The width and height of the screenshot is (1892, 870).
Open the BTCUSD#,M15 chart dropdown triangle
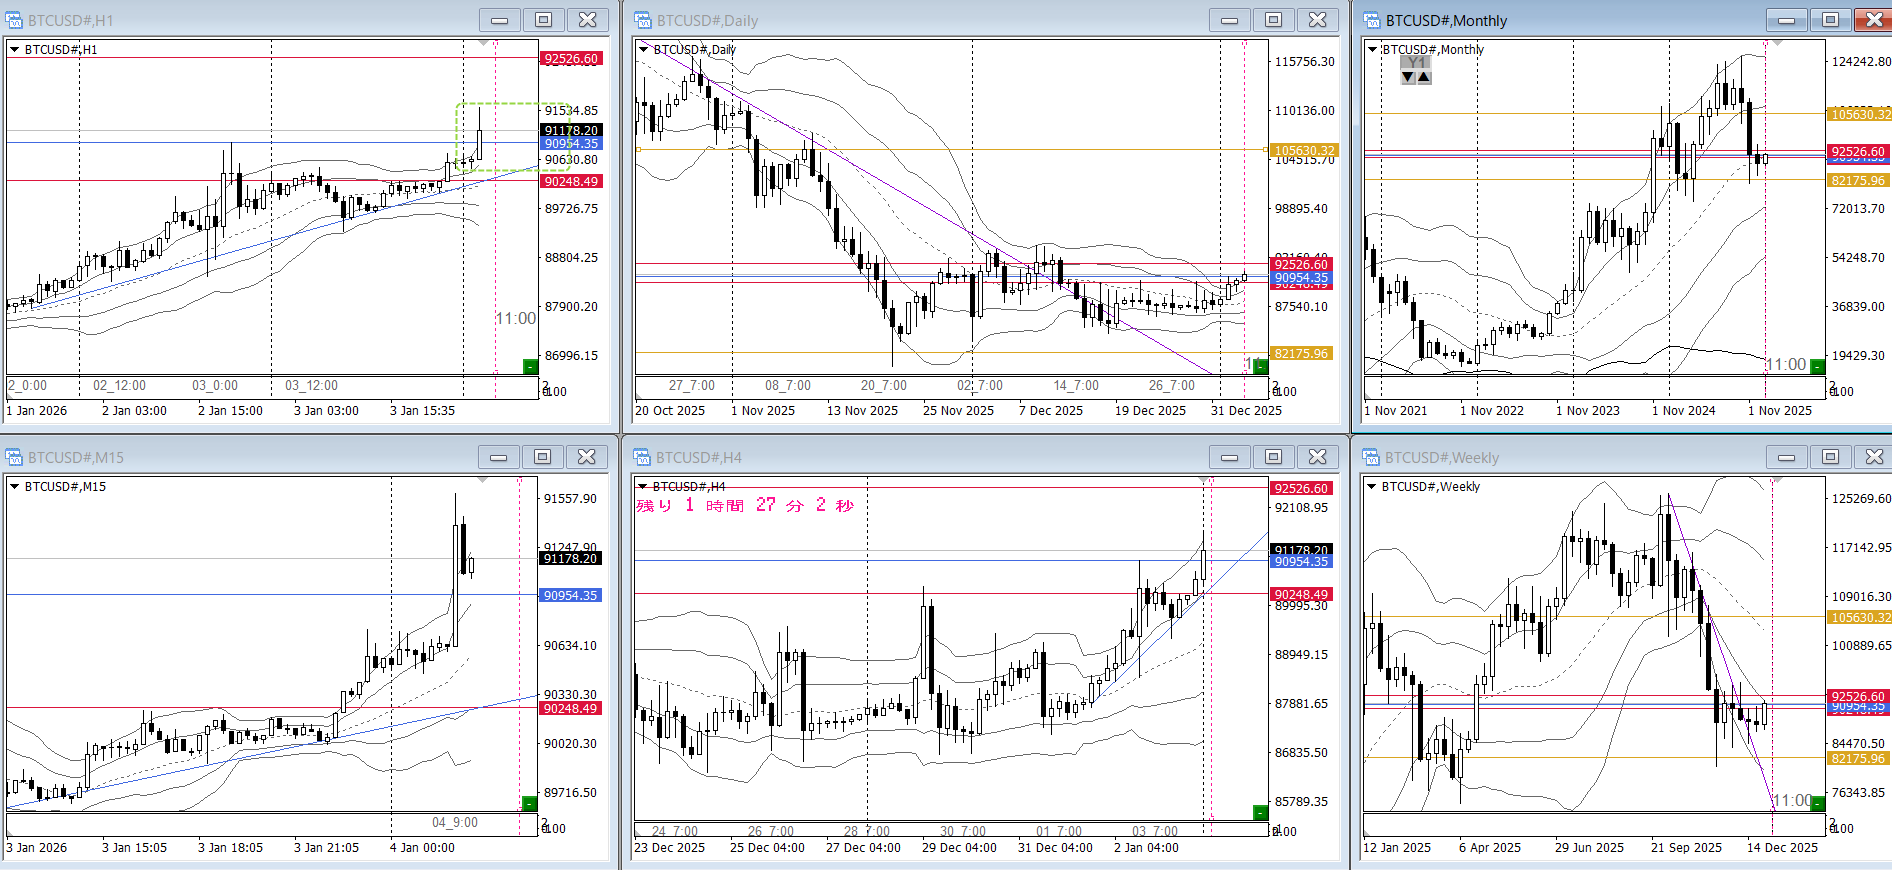pyautogui.click(x=14, y=486)
